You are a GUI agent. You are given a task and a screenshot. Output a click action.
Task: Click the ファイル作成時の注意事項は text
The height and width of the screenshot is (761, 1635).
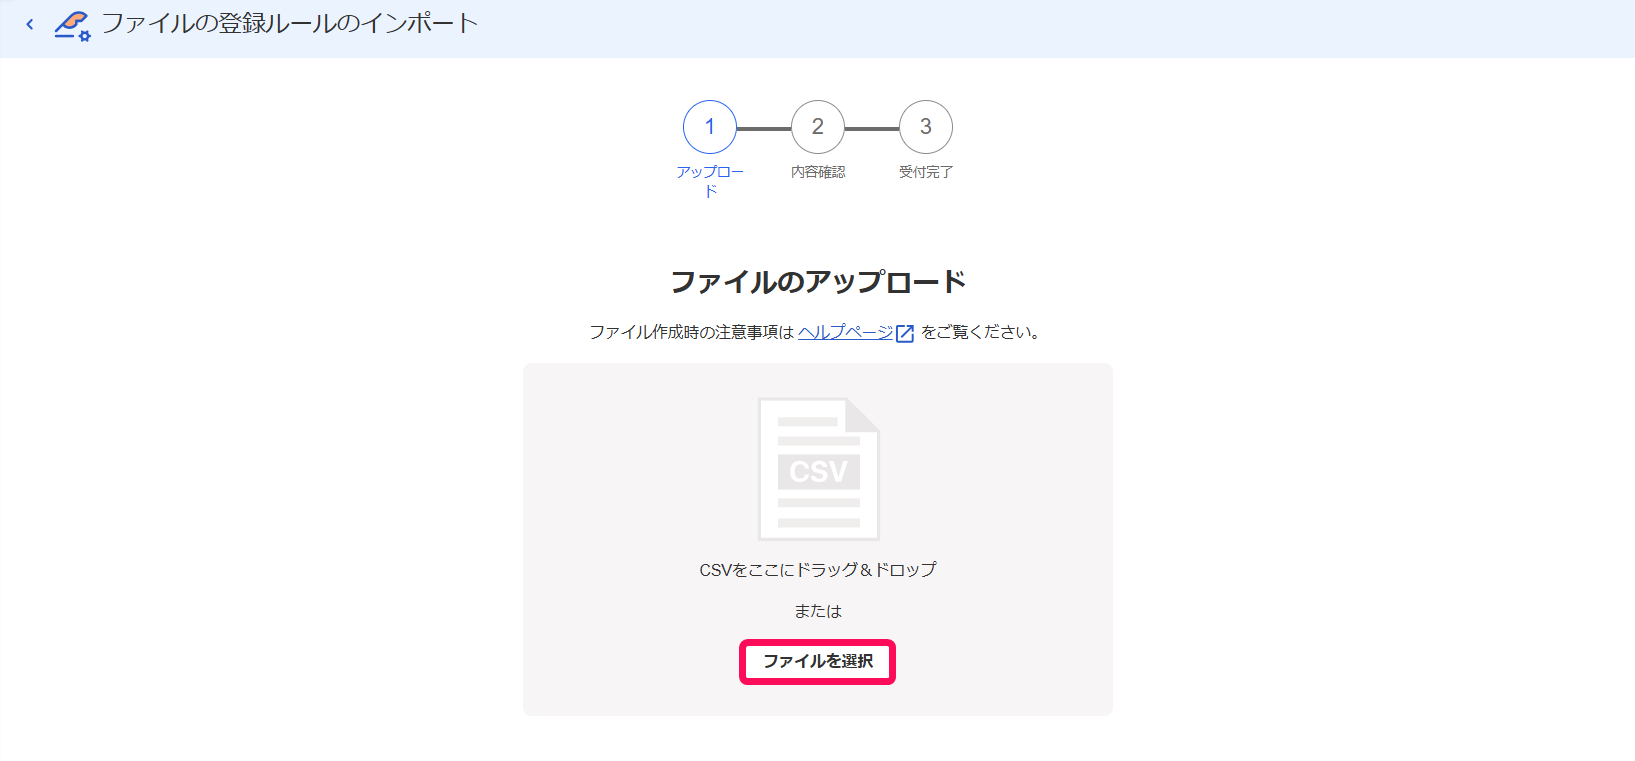[x=691, y=332]
